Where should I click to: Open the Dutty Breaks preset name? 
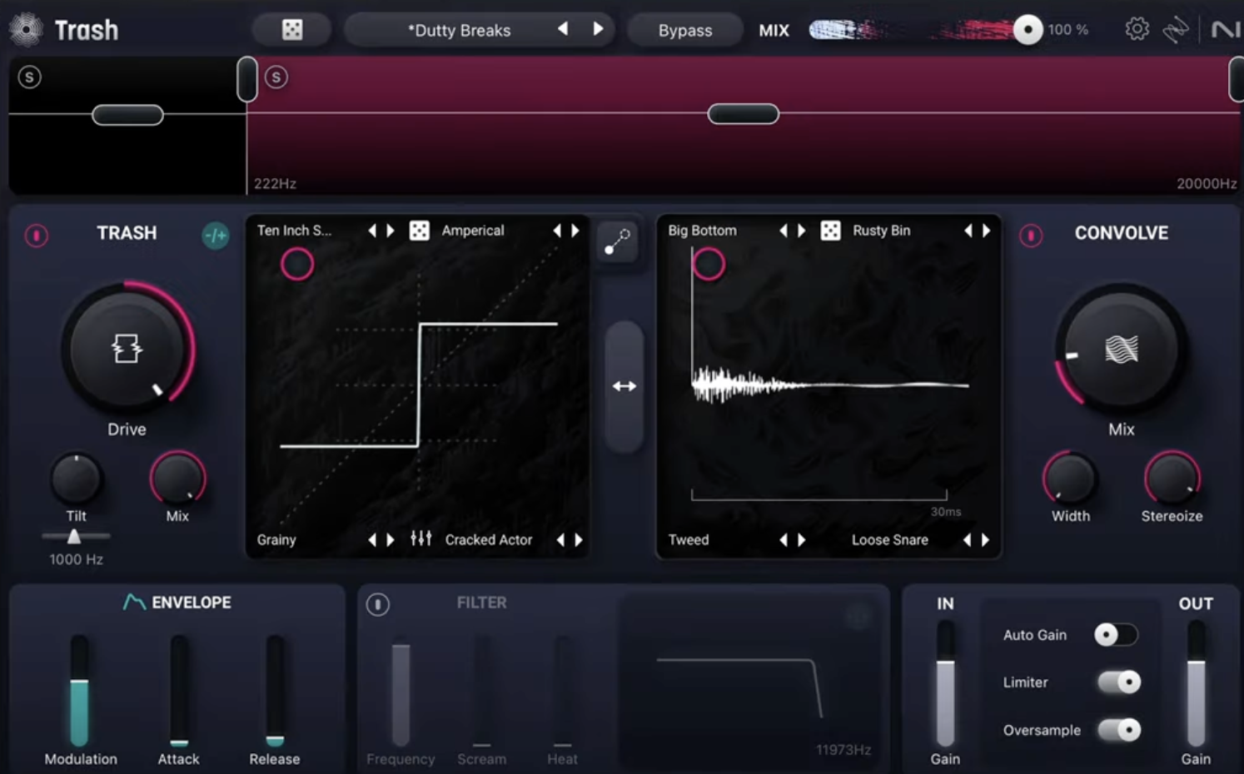coord(459,30)
